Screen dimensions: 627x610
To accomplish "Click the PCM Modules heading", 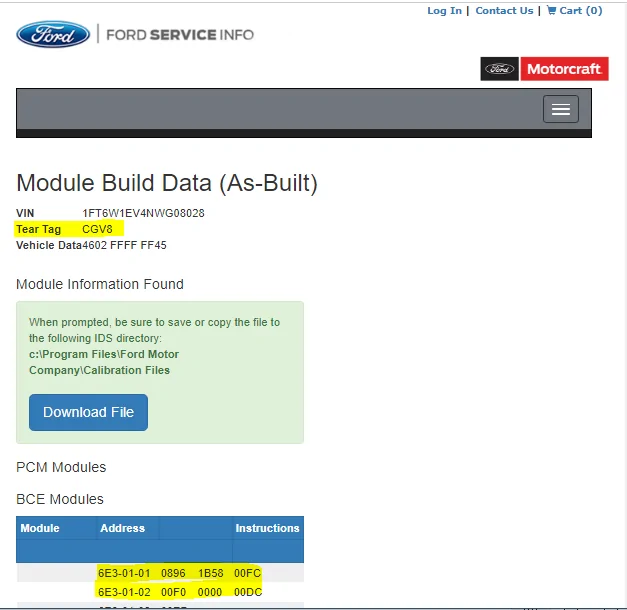I will pos(61,467).
